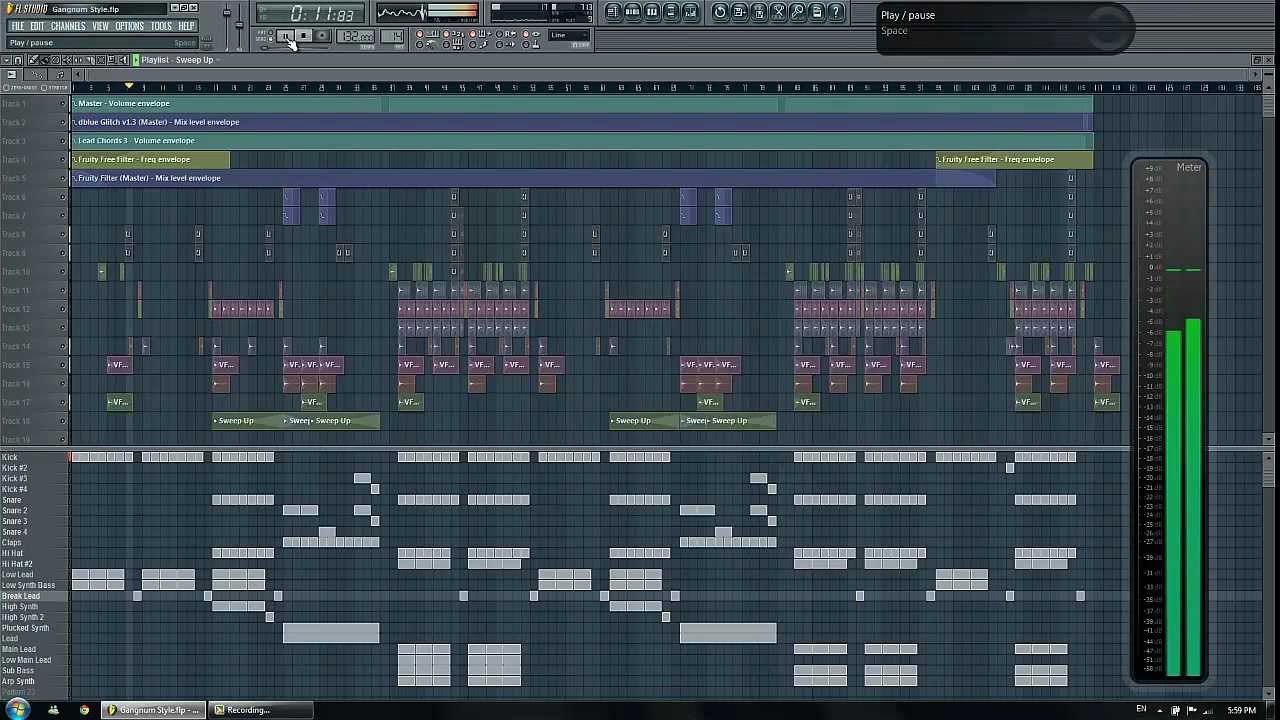Viewport: 1280px width, 720px height.
Task: Open the Step sequencer shortcut icon
Action: [x=632, y=12]
